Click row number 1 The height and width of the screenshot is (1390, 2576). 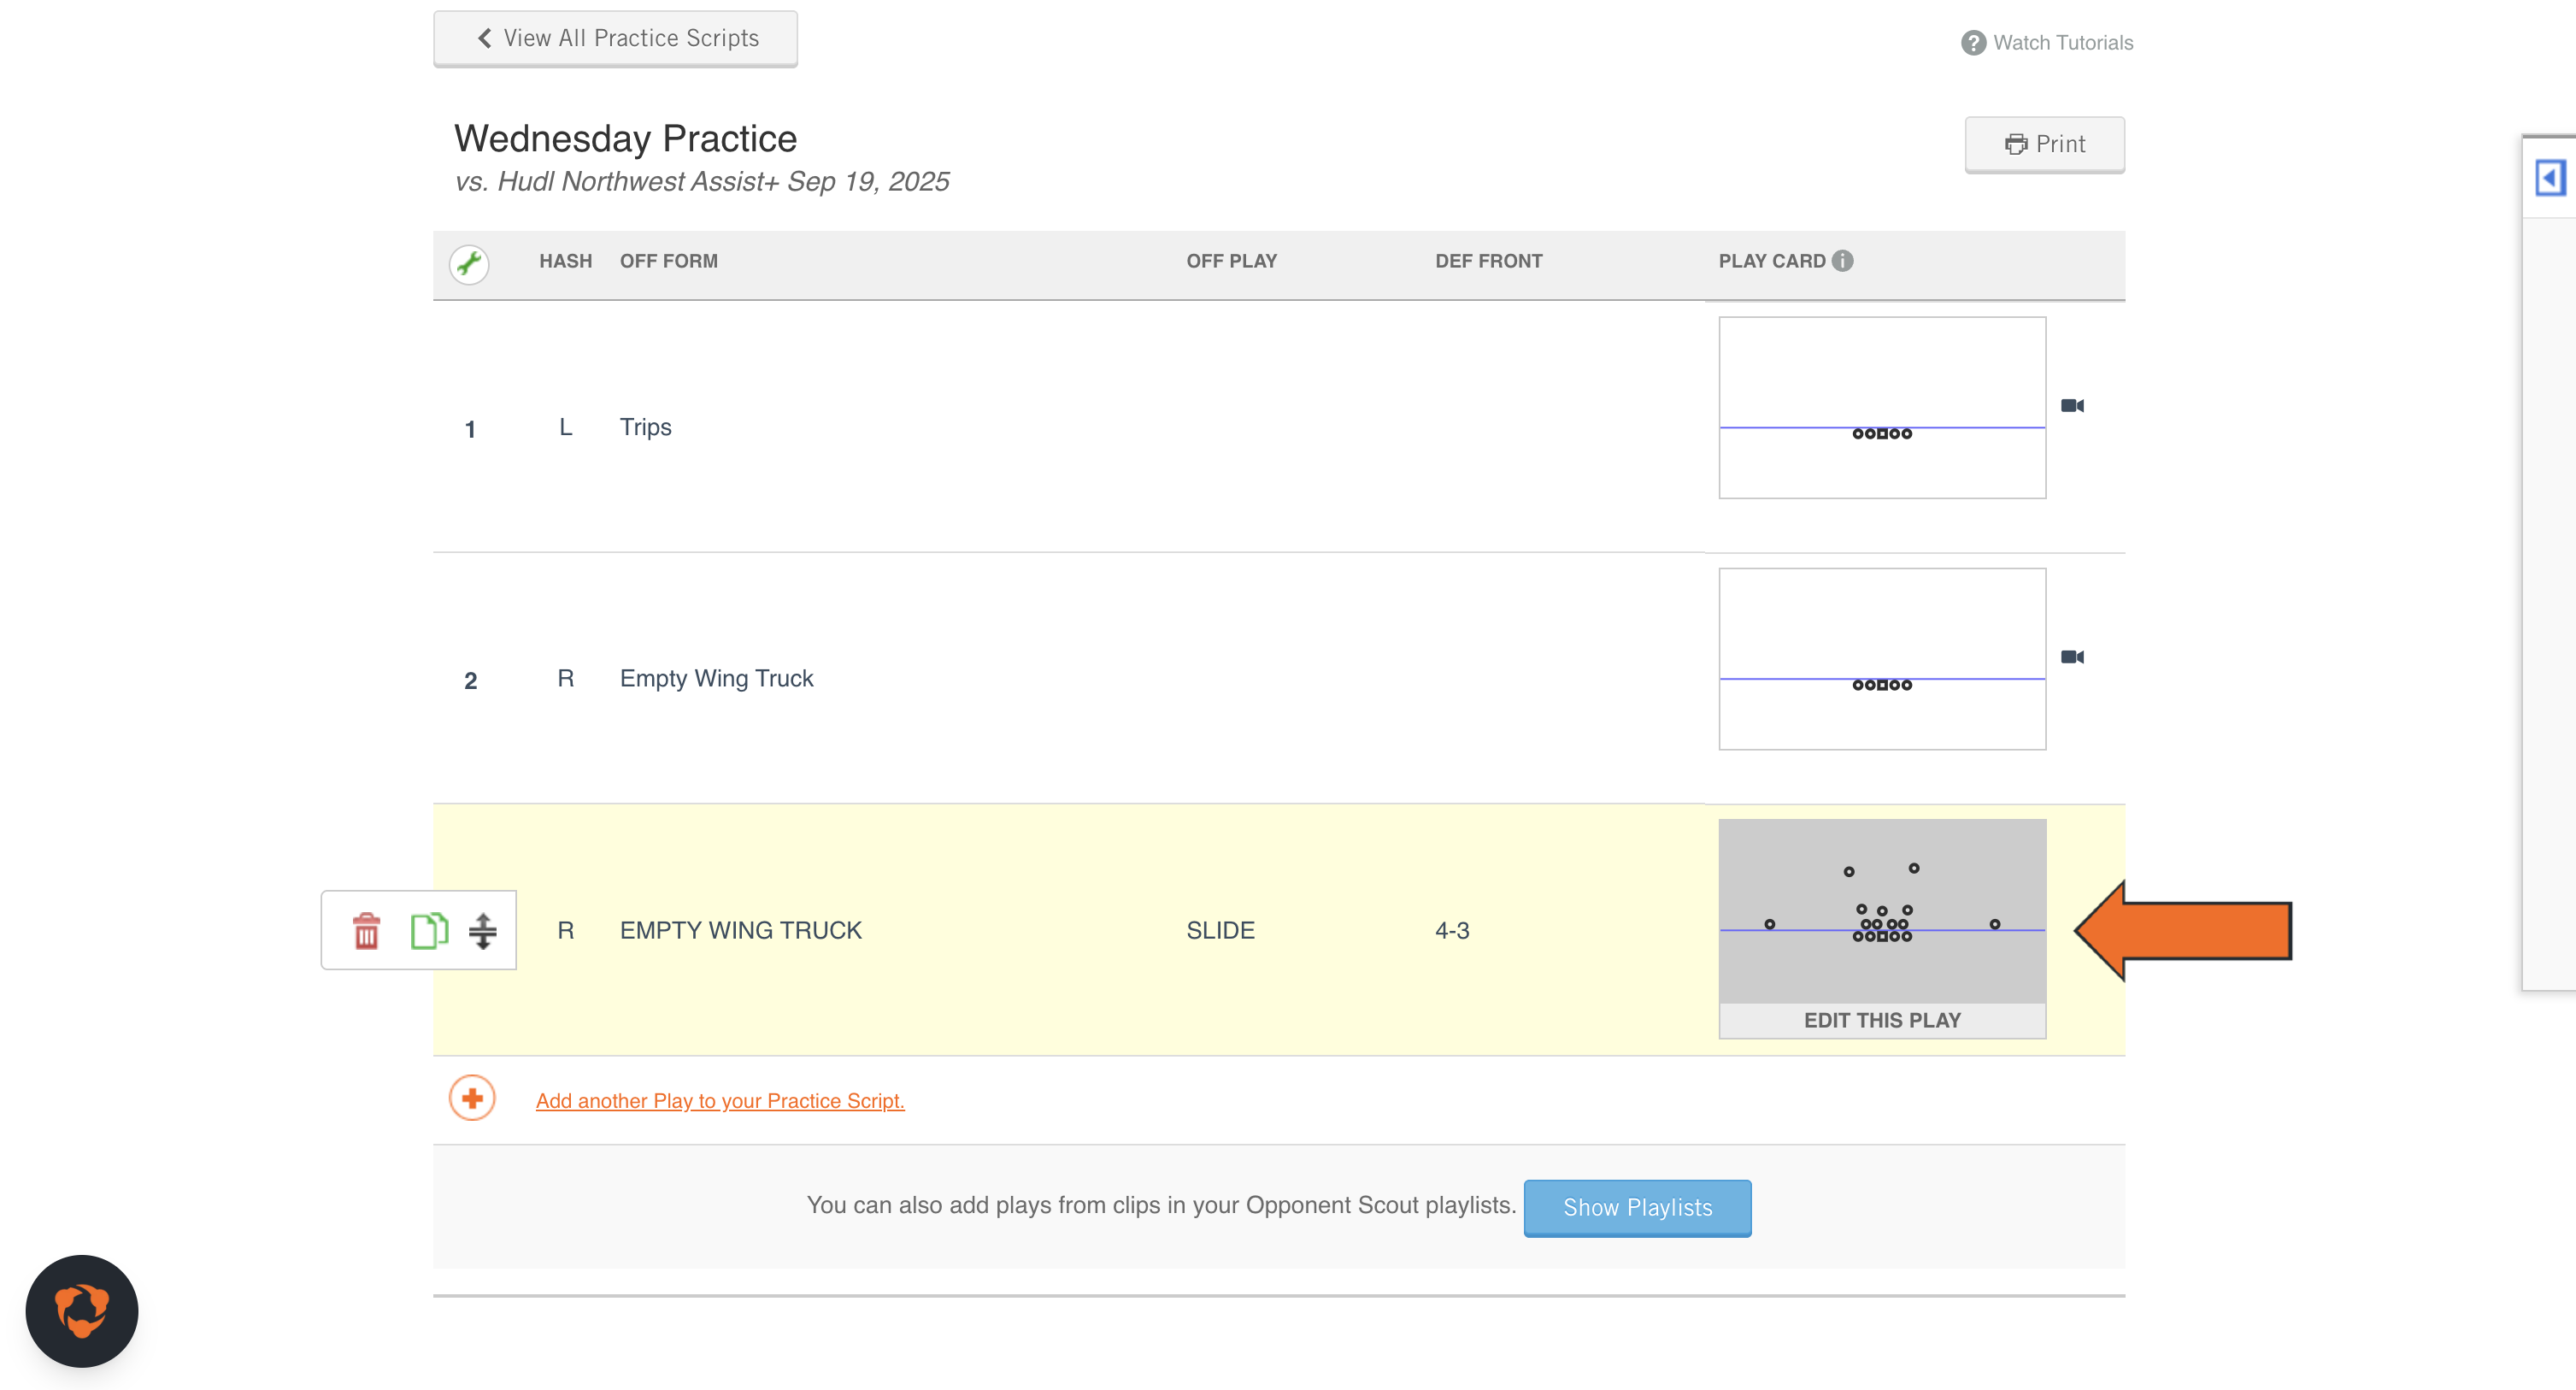coord(469,429)
